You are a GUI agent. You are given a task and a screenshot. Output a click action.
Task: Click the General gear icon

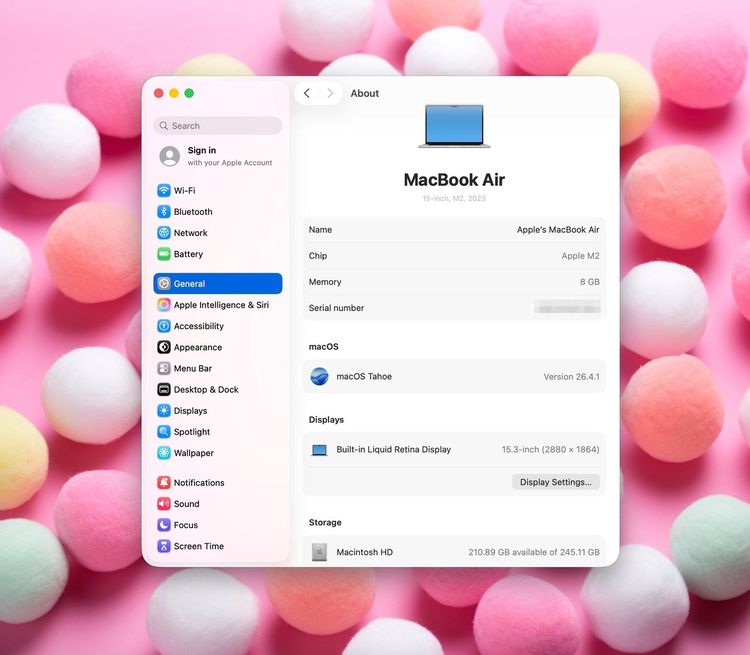(x=164, y=284)
